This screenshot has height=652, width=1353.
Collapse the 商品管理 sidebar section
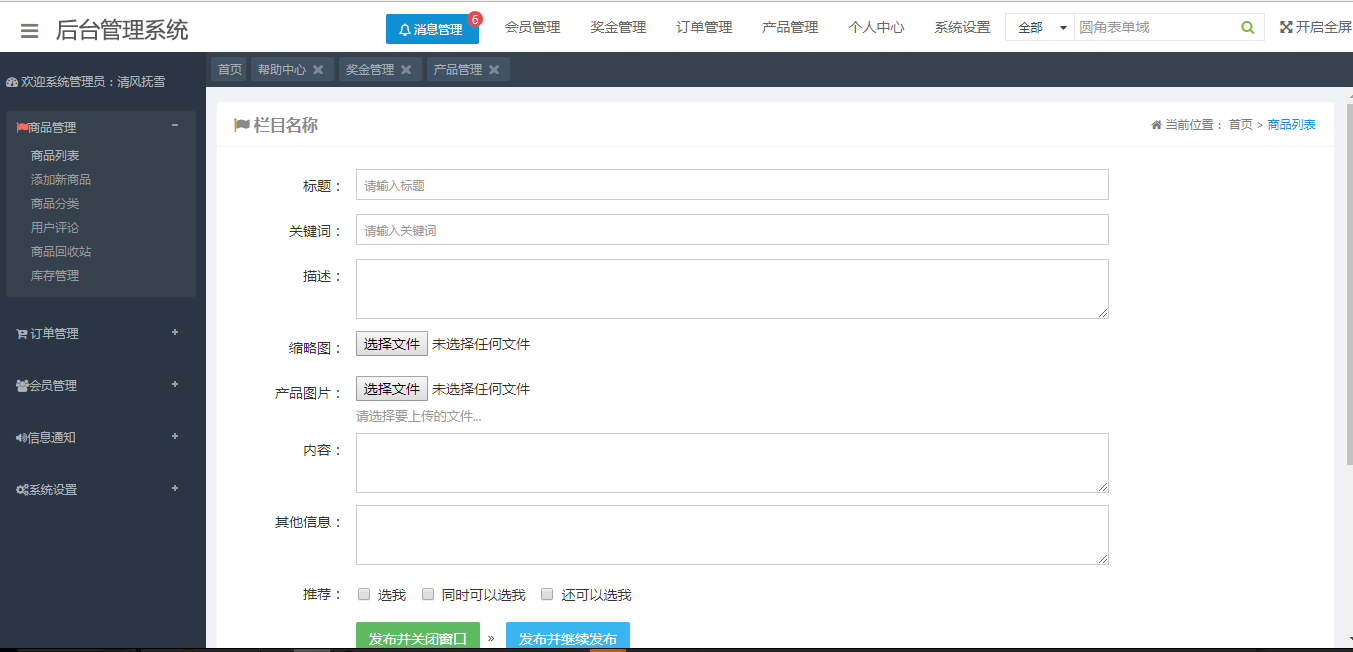[175, 125]
